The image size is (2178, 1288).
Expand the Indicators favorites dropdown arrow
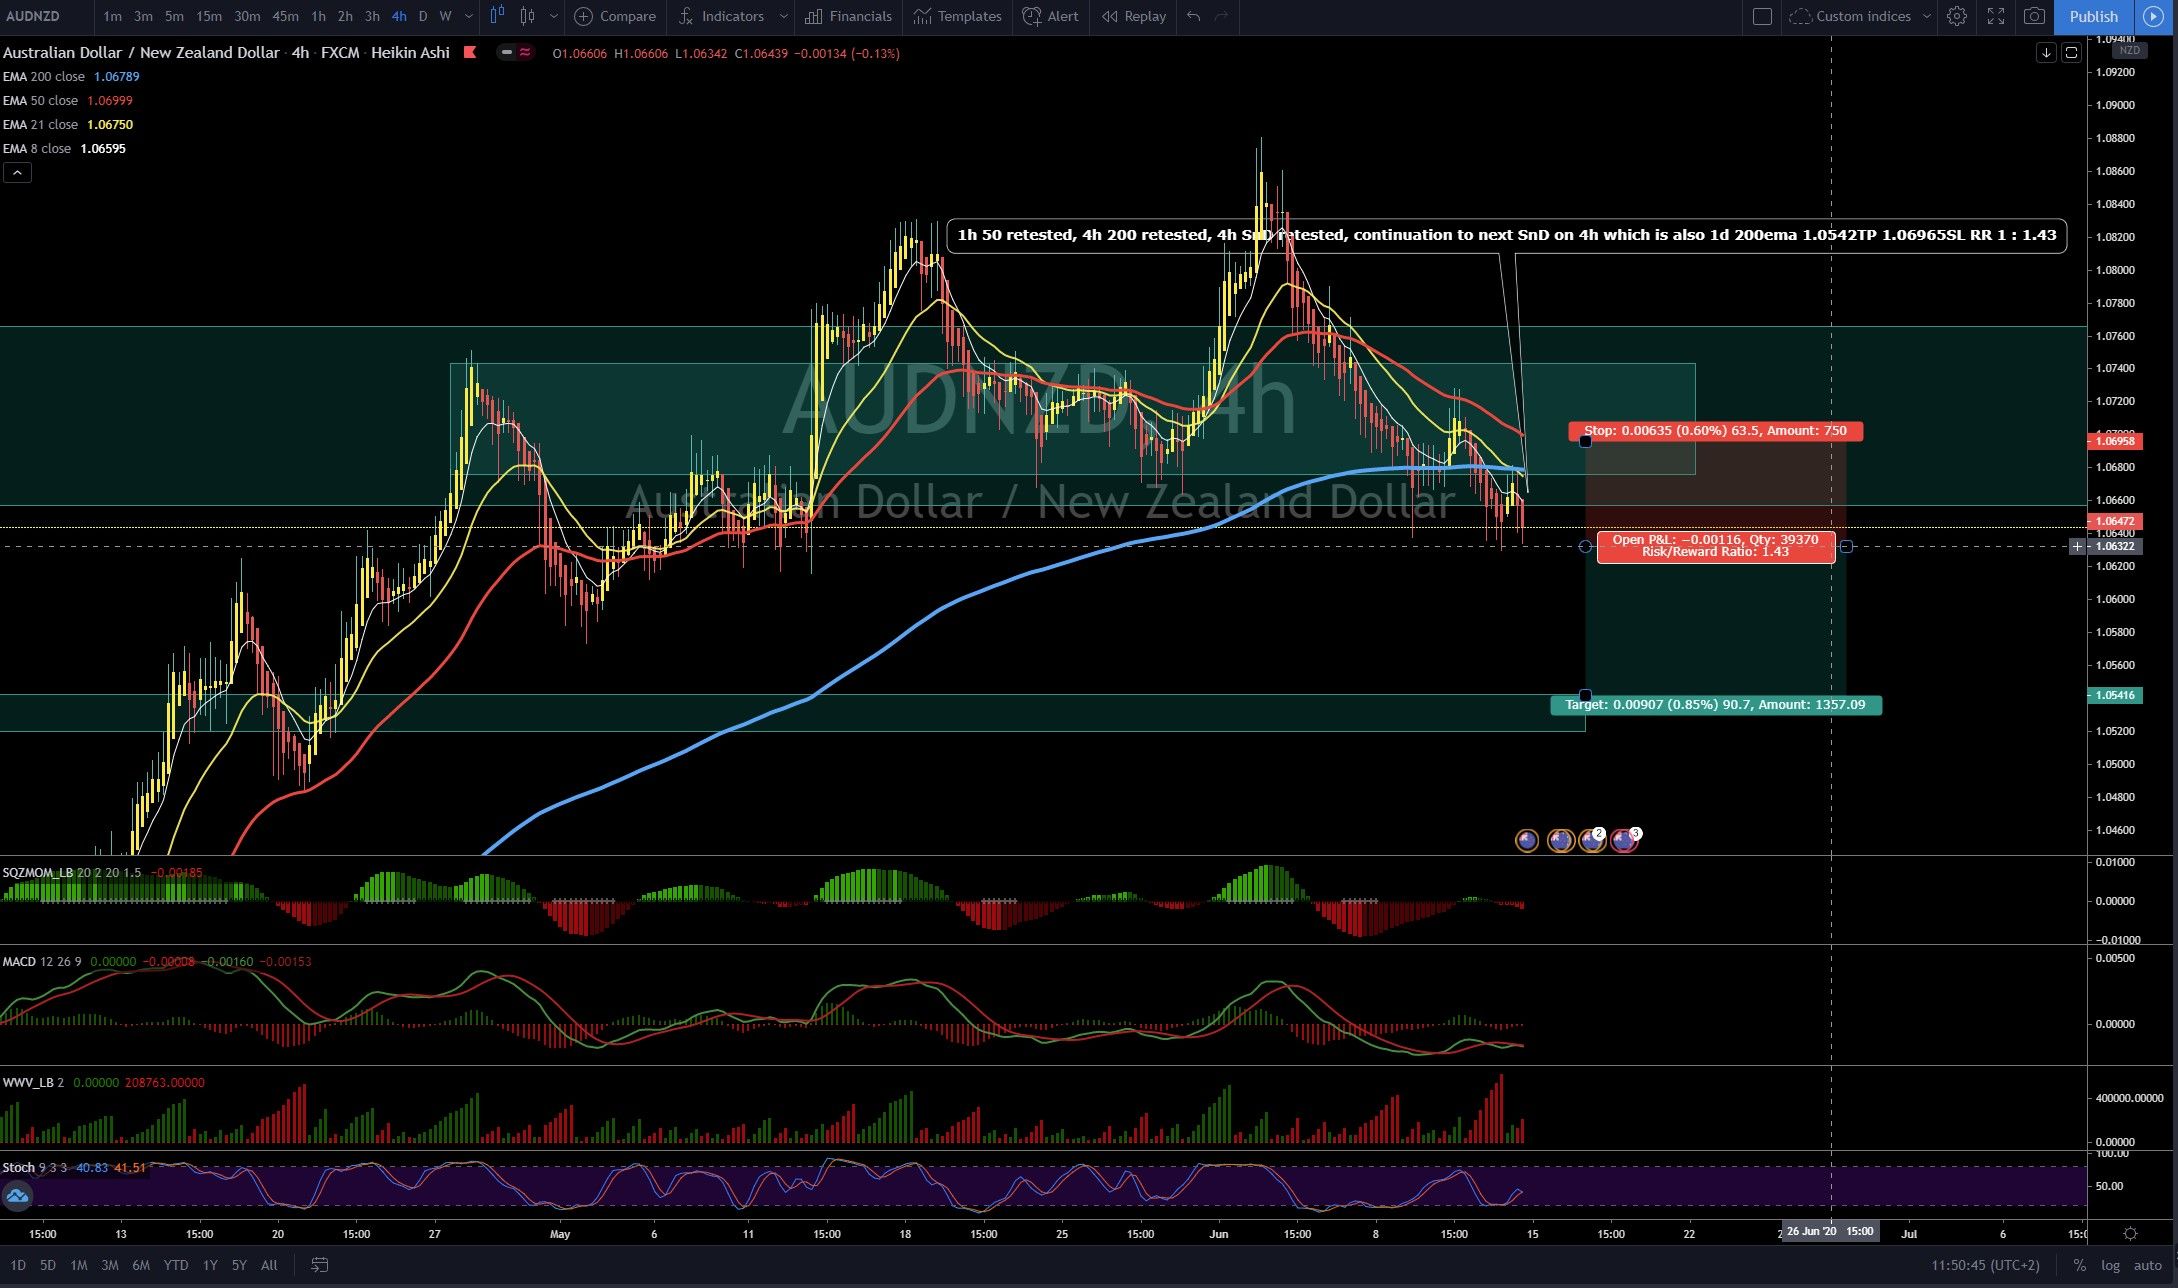click(783, 16)
